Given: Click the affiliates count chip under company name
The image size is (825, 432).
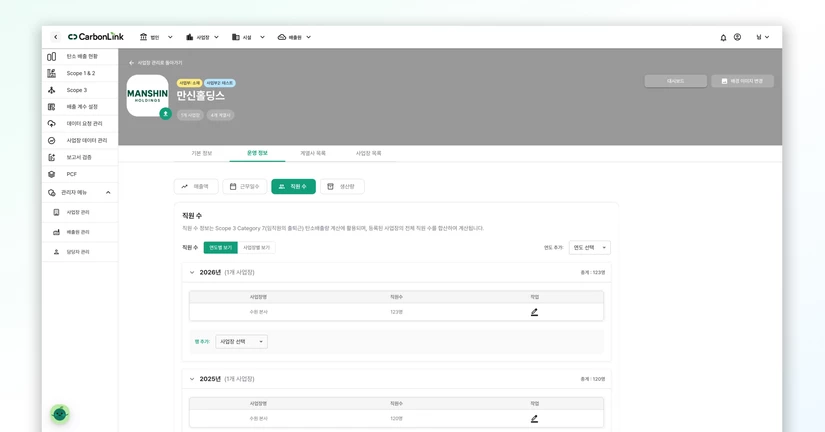Looking at the screenshot, I should pyautogui.click(x=220, y=115).
